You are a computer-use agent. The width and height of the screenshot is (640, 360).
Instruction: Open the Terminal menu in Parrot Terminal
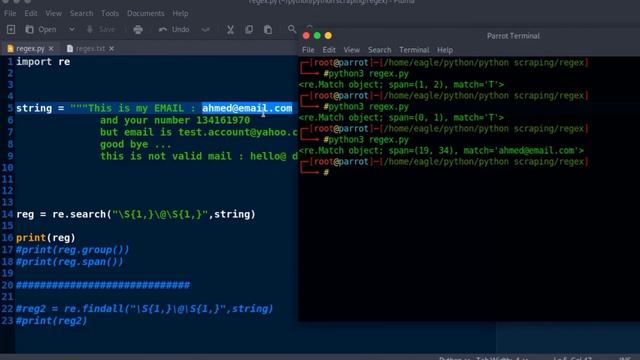[414, 50]
